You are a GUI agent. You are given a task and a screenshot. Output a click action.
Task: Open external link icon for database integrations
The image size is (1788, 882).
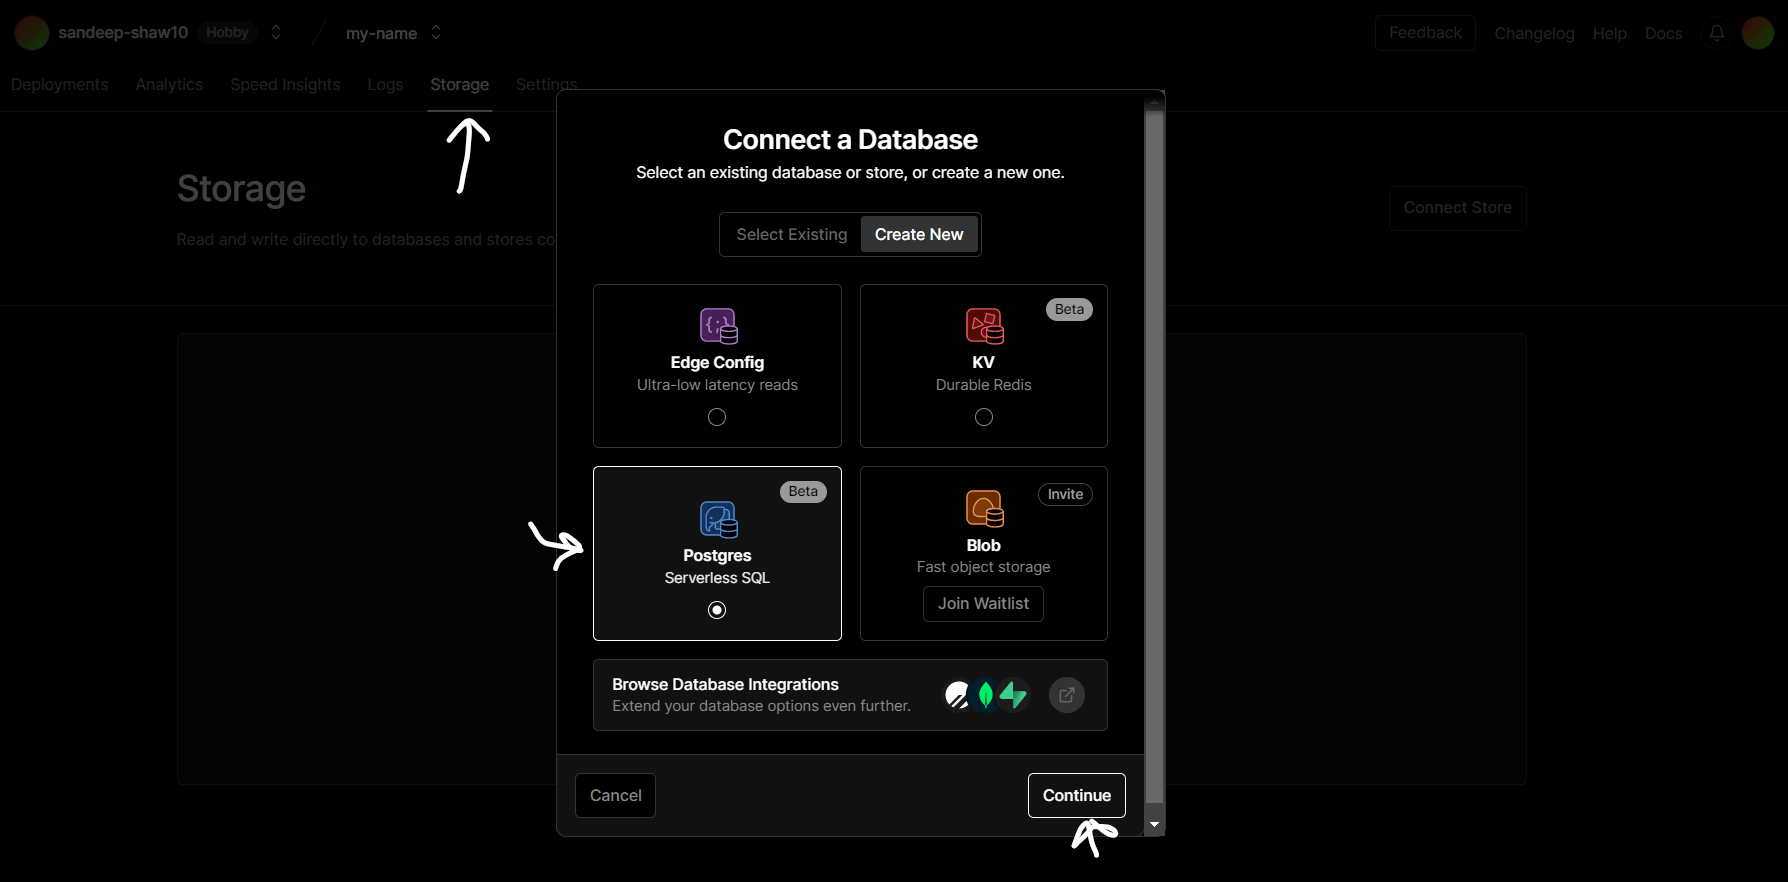pos(1067,695)
